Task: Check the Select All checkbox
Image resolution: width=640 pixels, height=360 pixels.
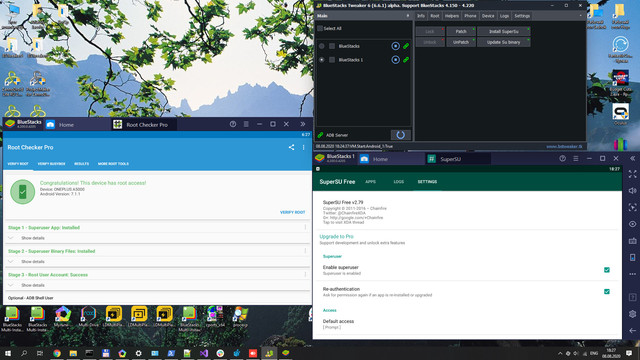Action: 320,29
